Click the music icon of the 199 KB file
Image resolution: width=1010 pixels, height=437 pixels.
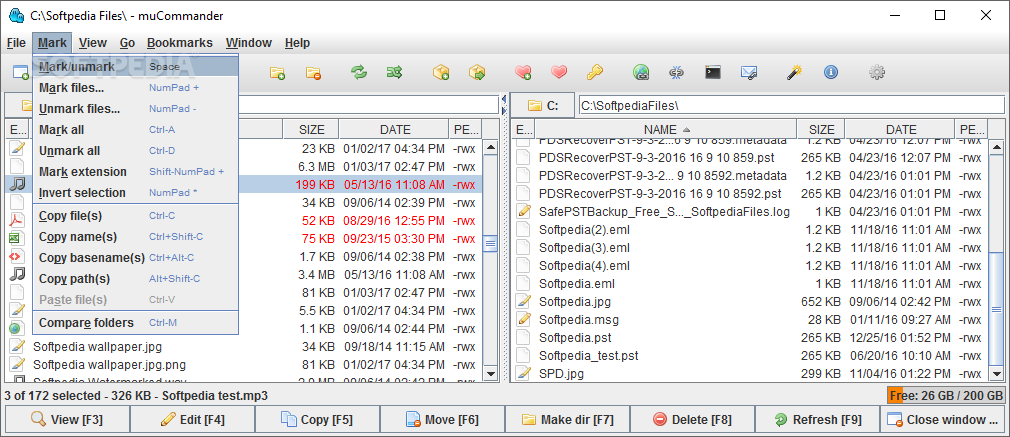[x=17, y=184]
